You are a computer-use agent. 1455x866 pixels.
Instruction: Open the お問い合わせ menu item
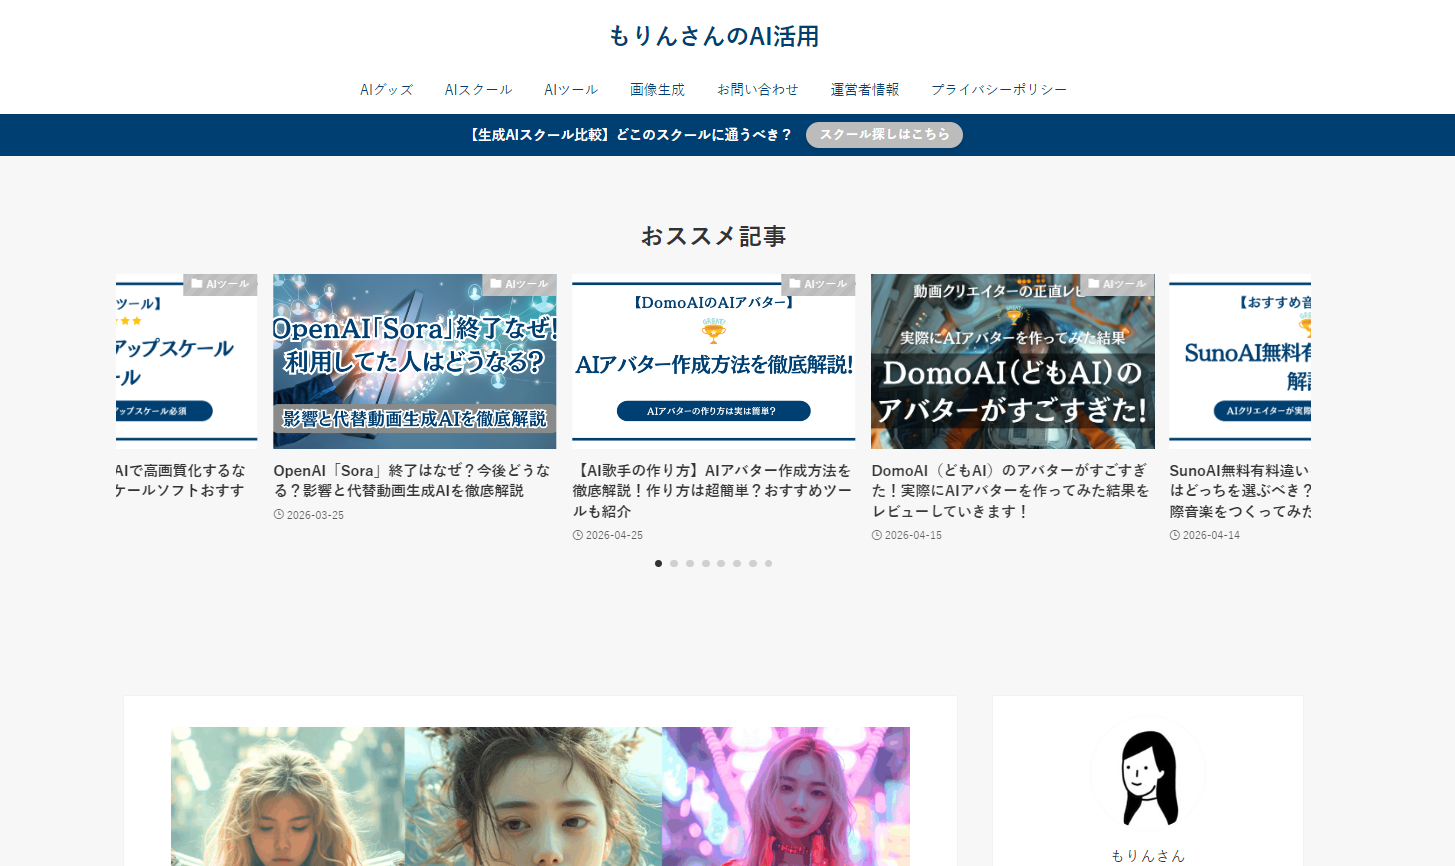pos(758,90)
